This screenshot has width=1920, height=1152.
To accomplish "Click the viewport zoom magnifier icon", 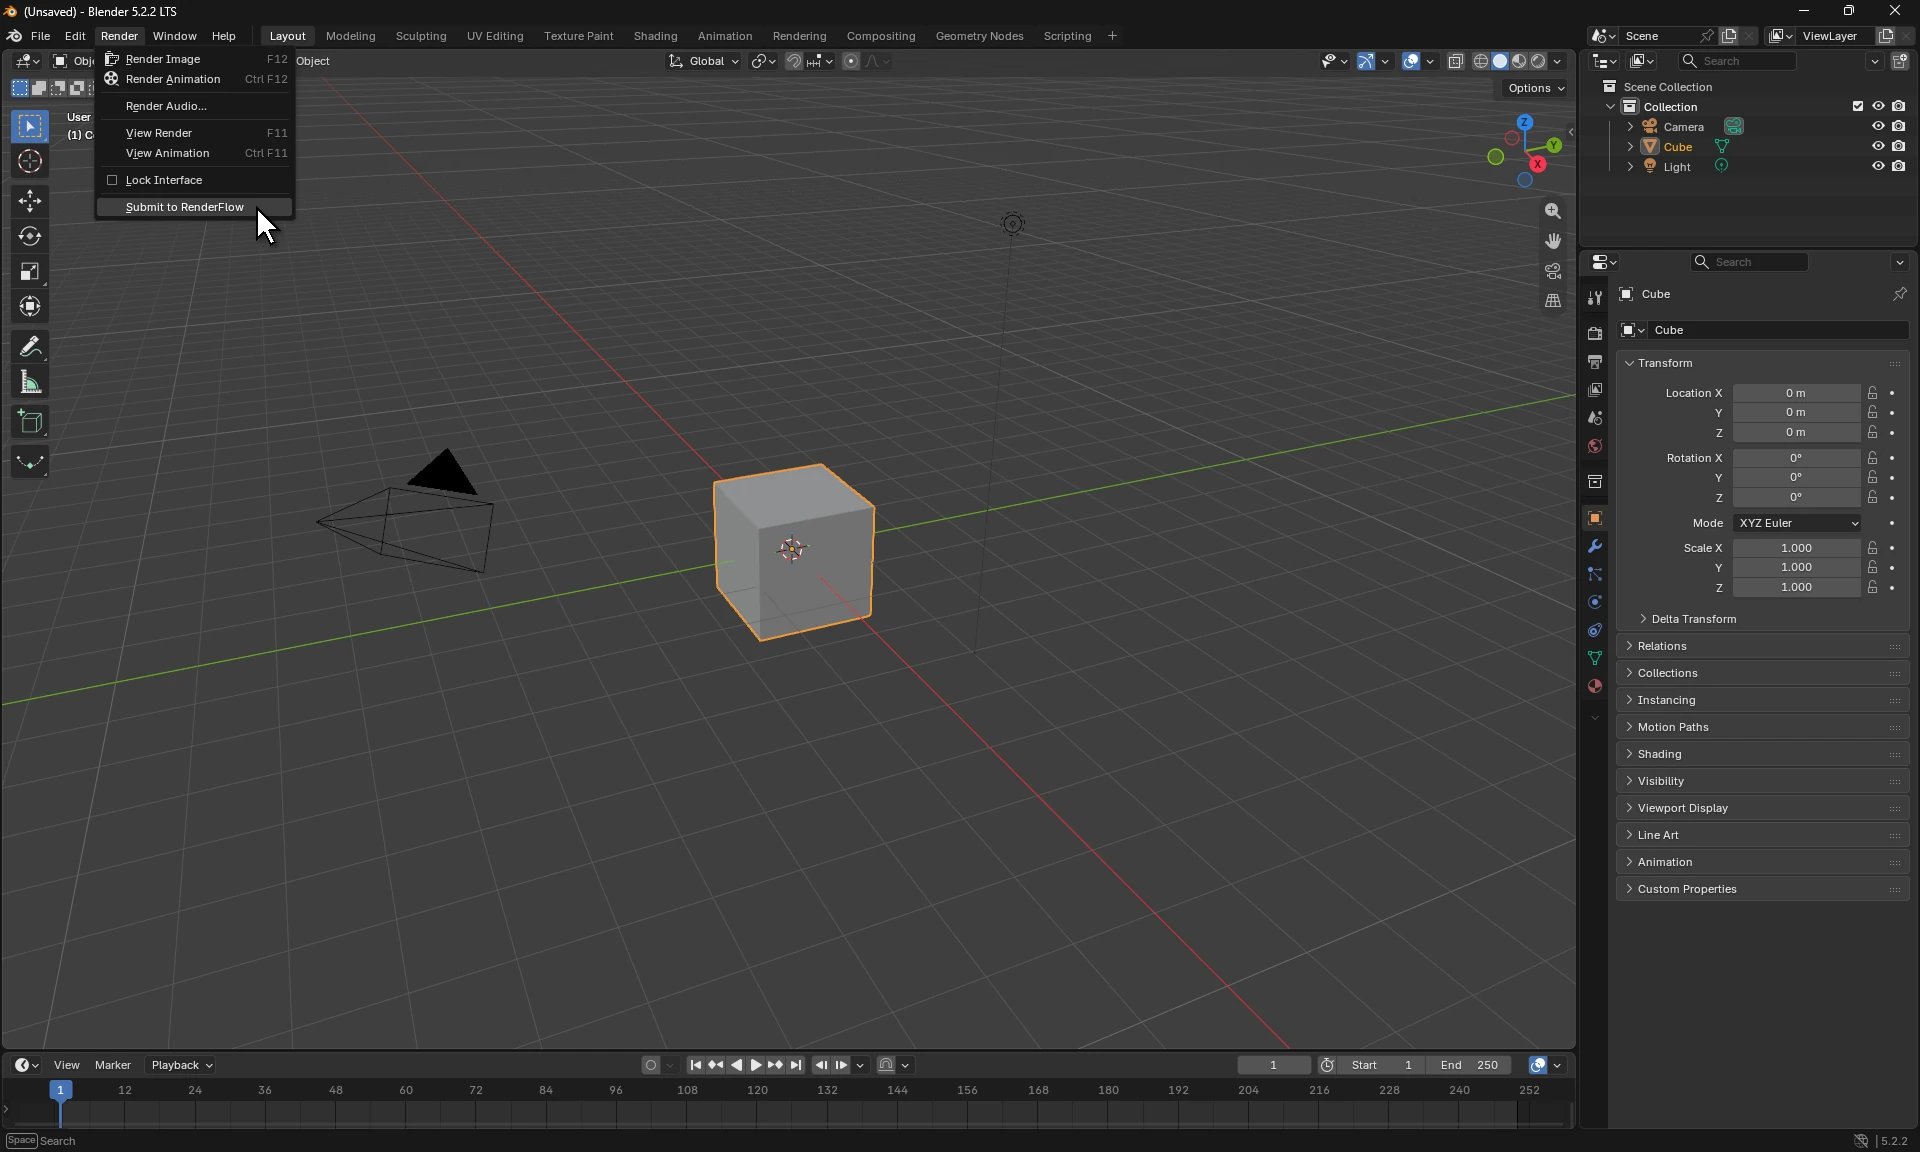I will click(1553, 211).
